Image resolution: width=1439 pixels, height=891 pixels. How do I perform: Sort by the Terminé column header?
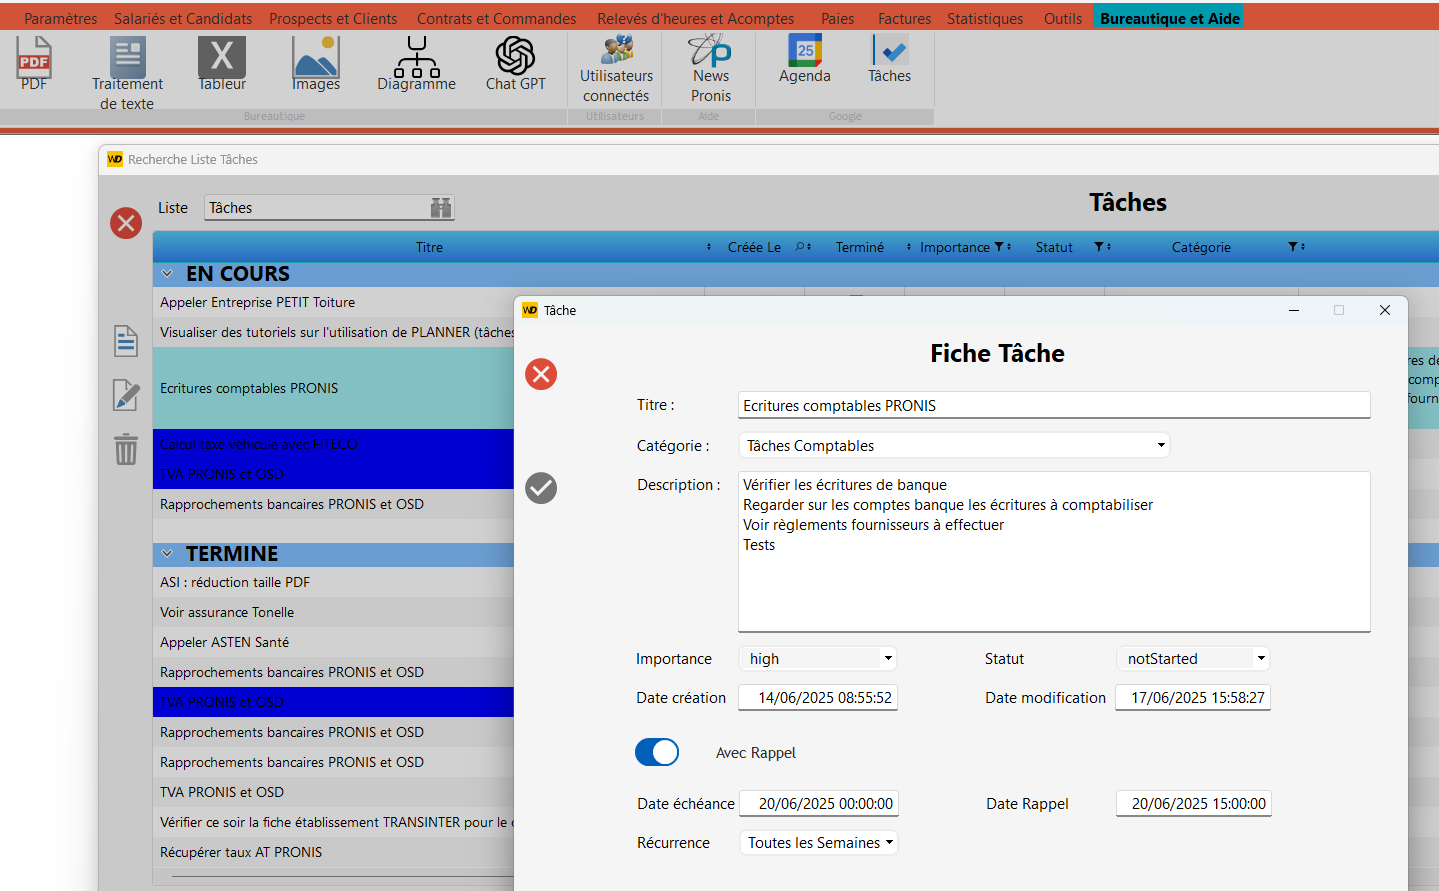860,247
